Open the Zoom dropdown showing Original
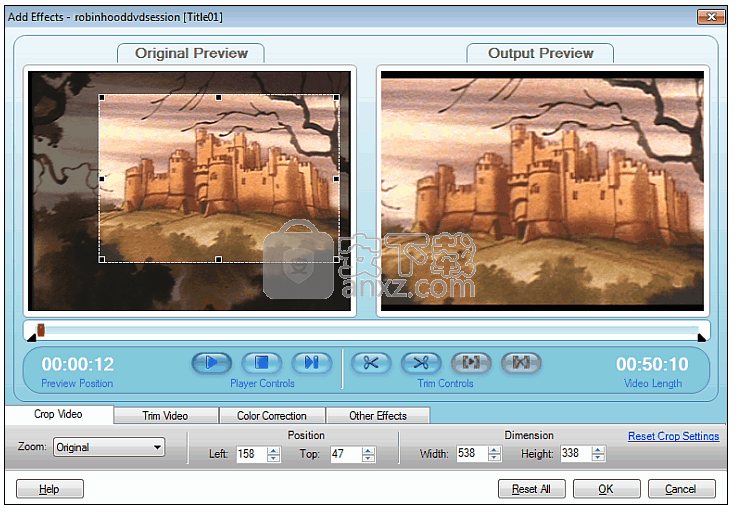 [x=109, y=447]
